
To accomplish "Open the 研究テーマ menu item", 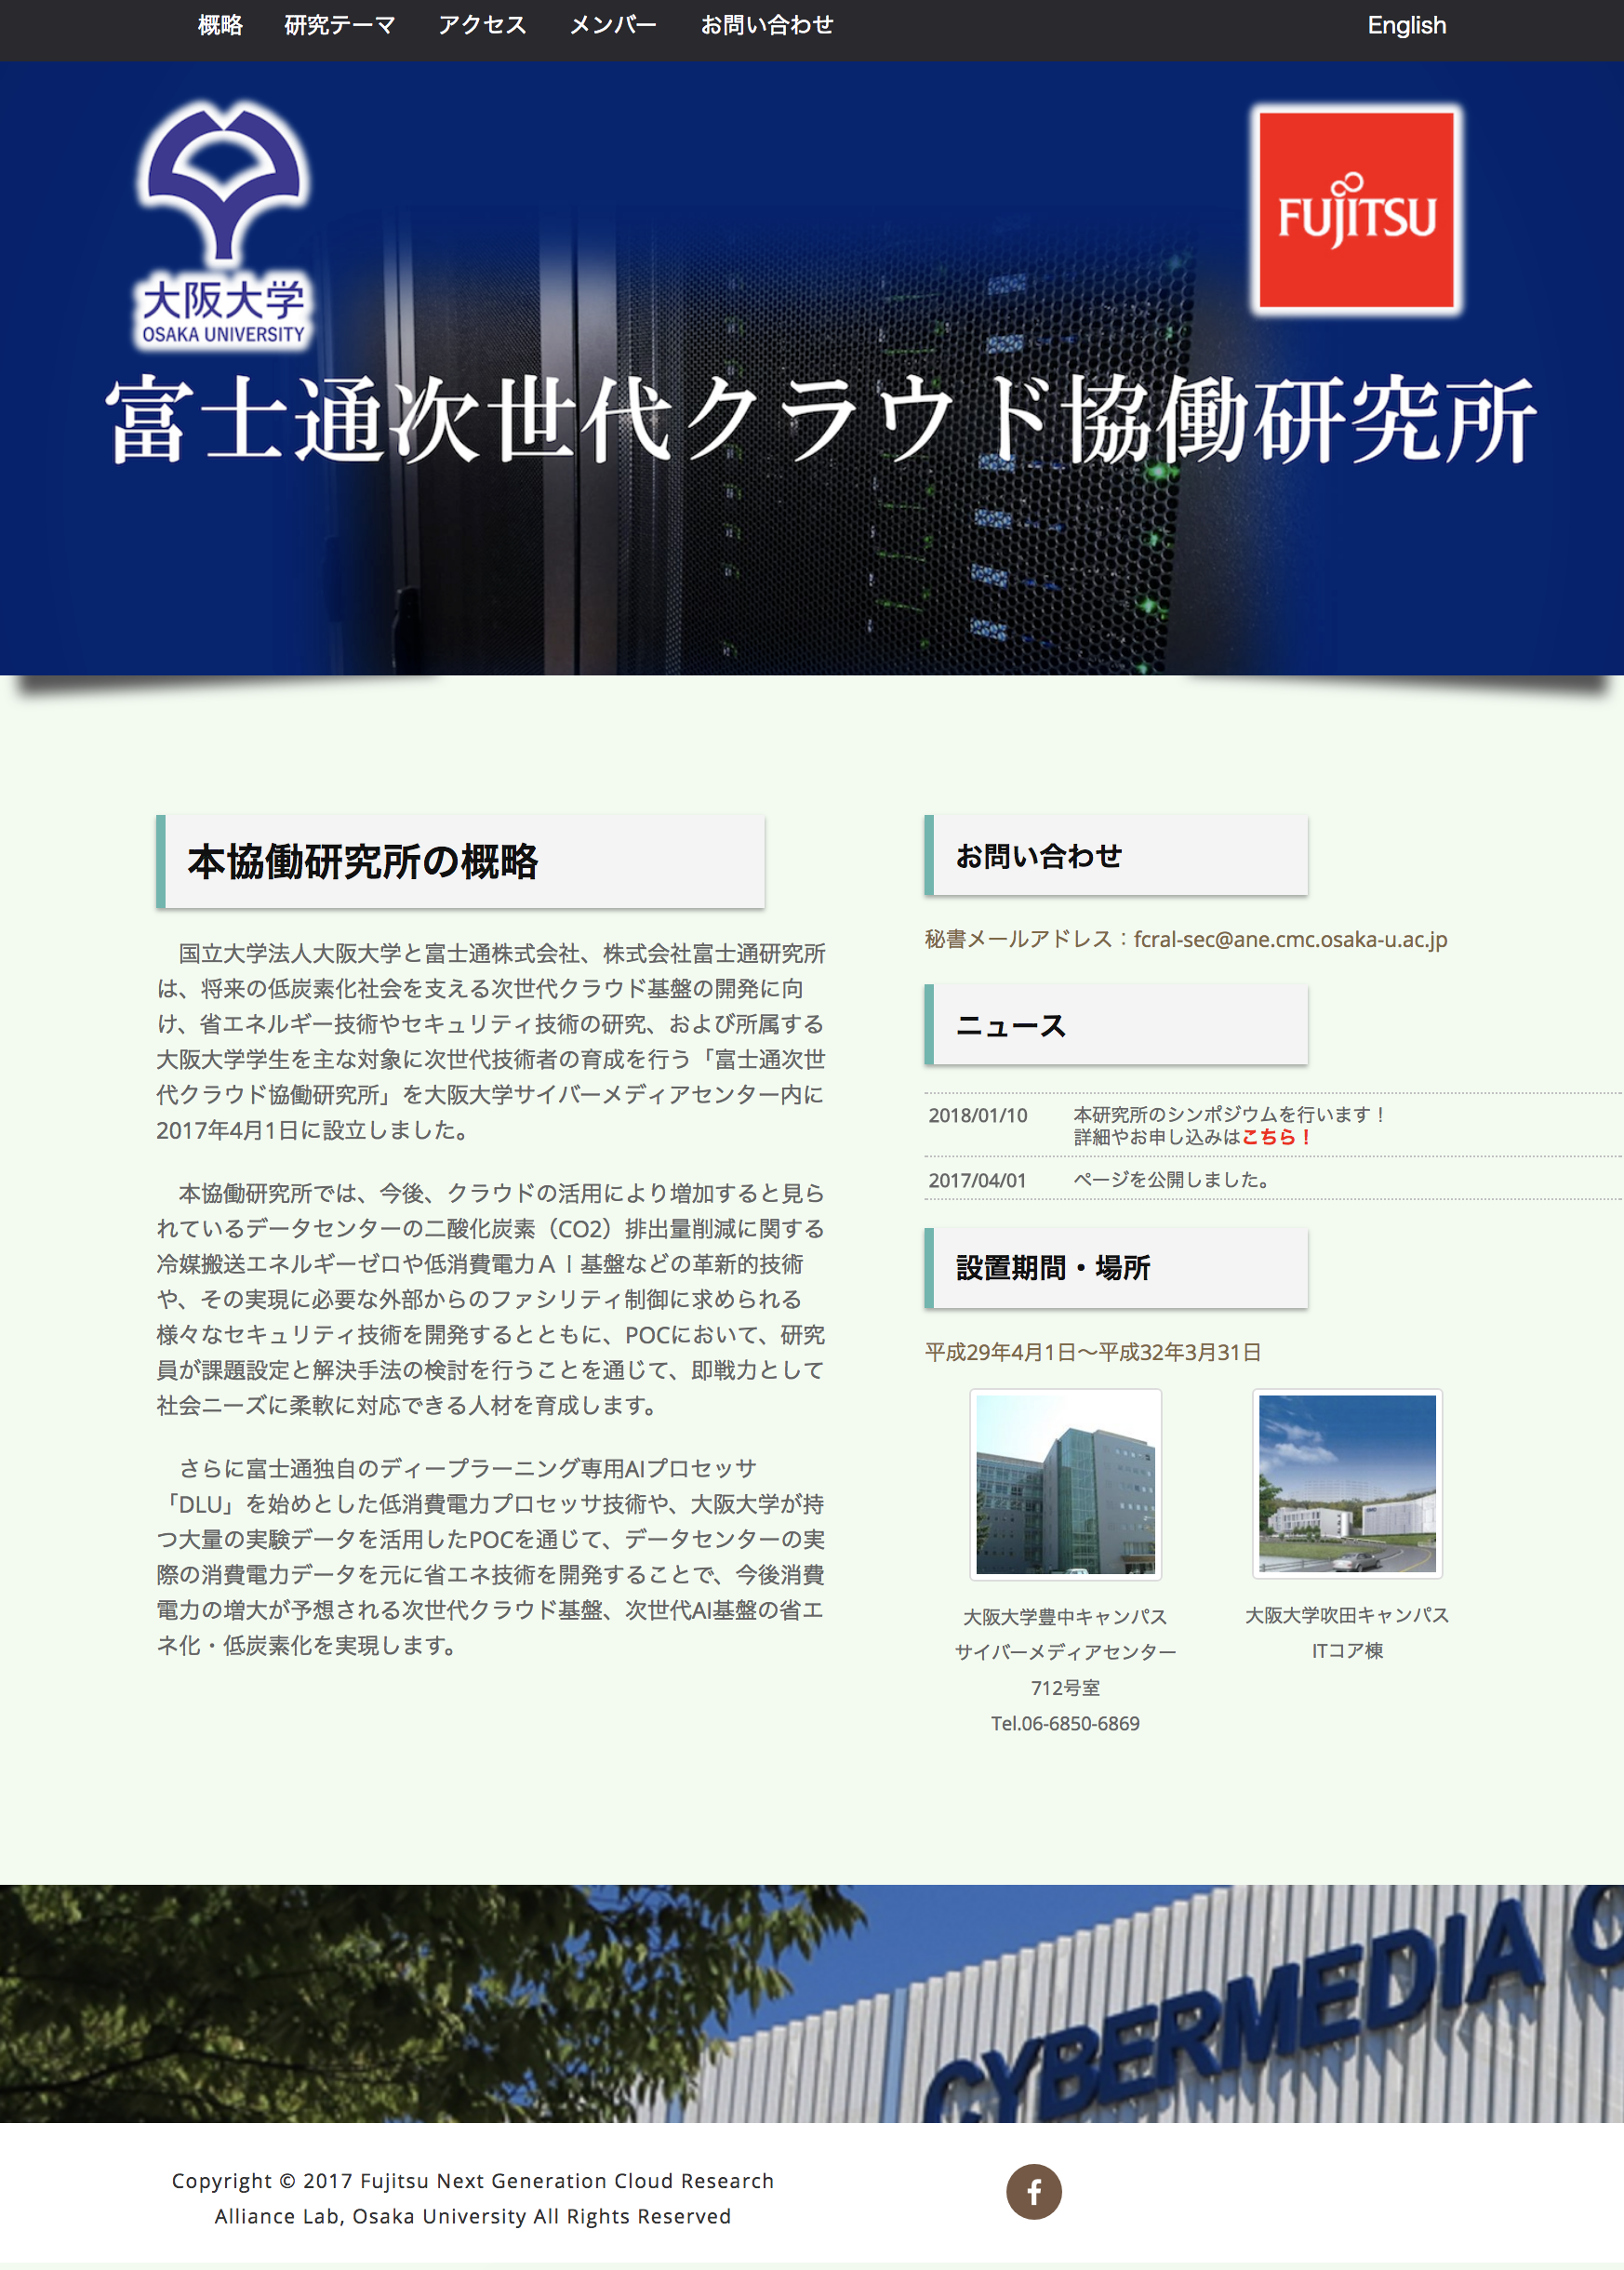I will coord(340,25).
